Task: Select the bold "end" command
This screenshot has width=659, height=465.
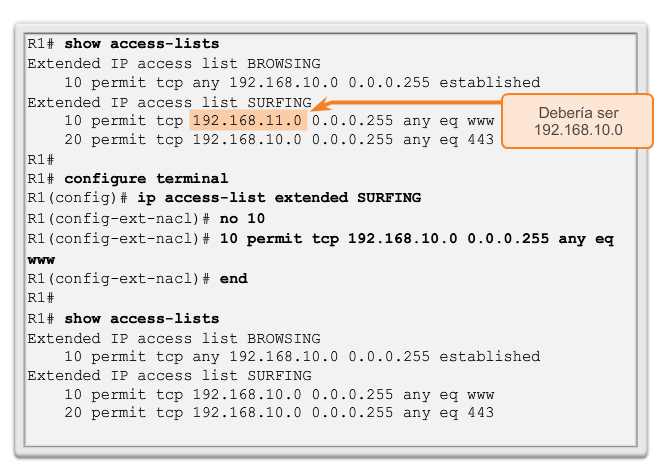Action: point(232,278)
